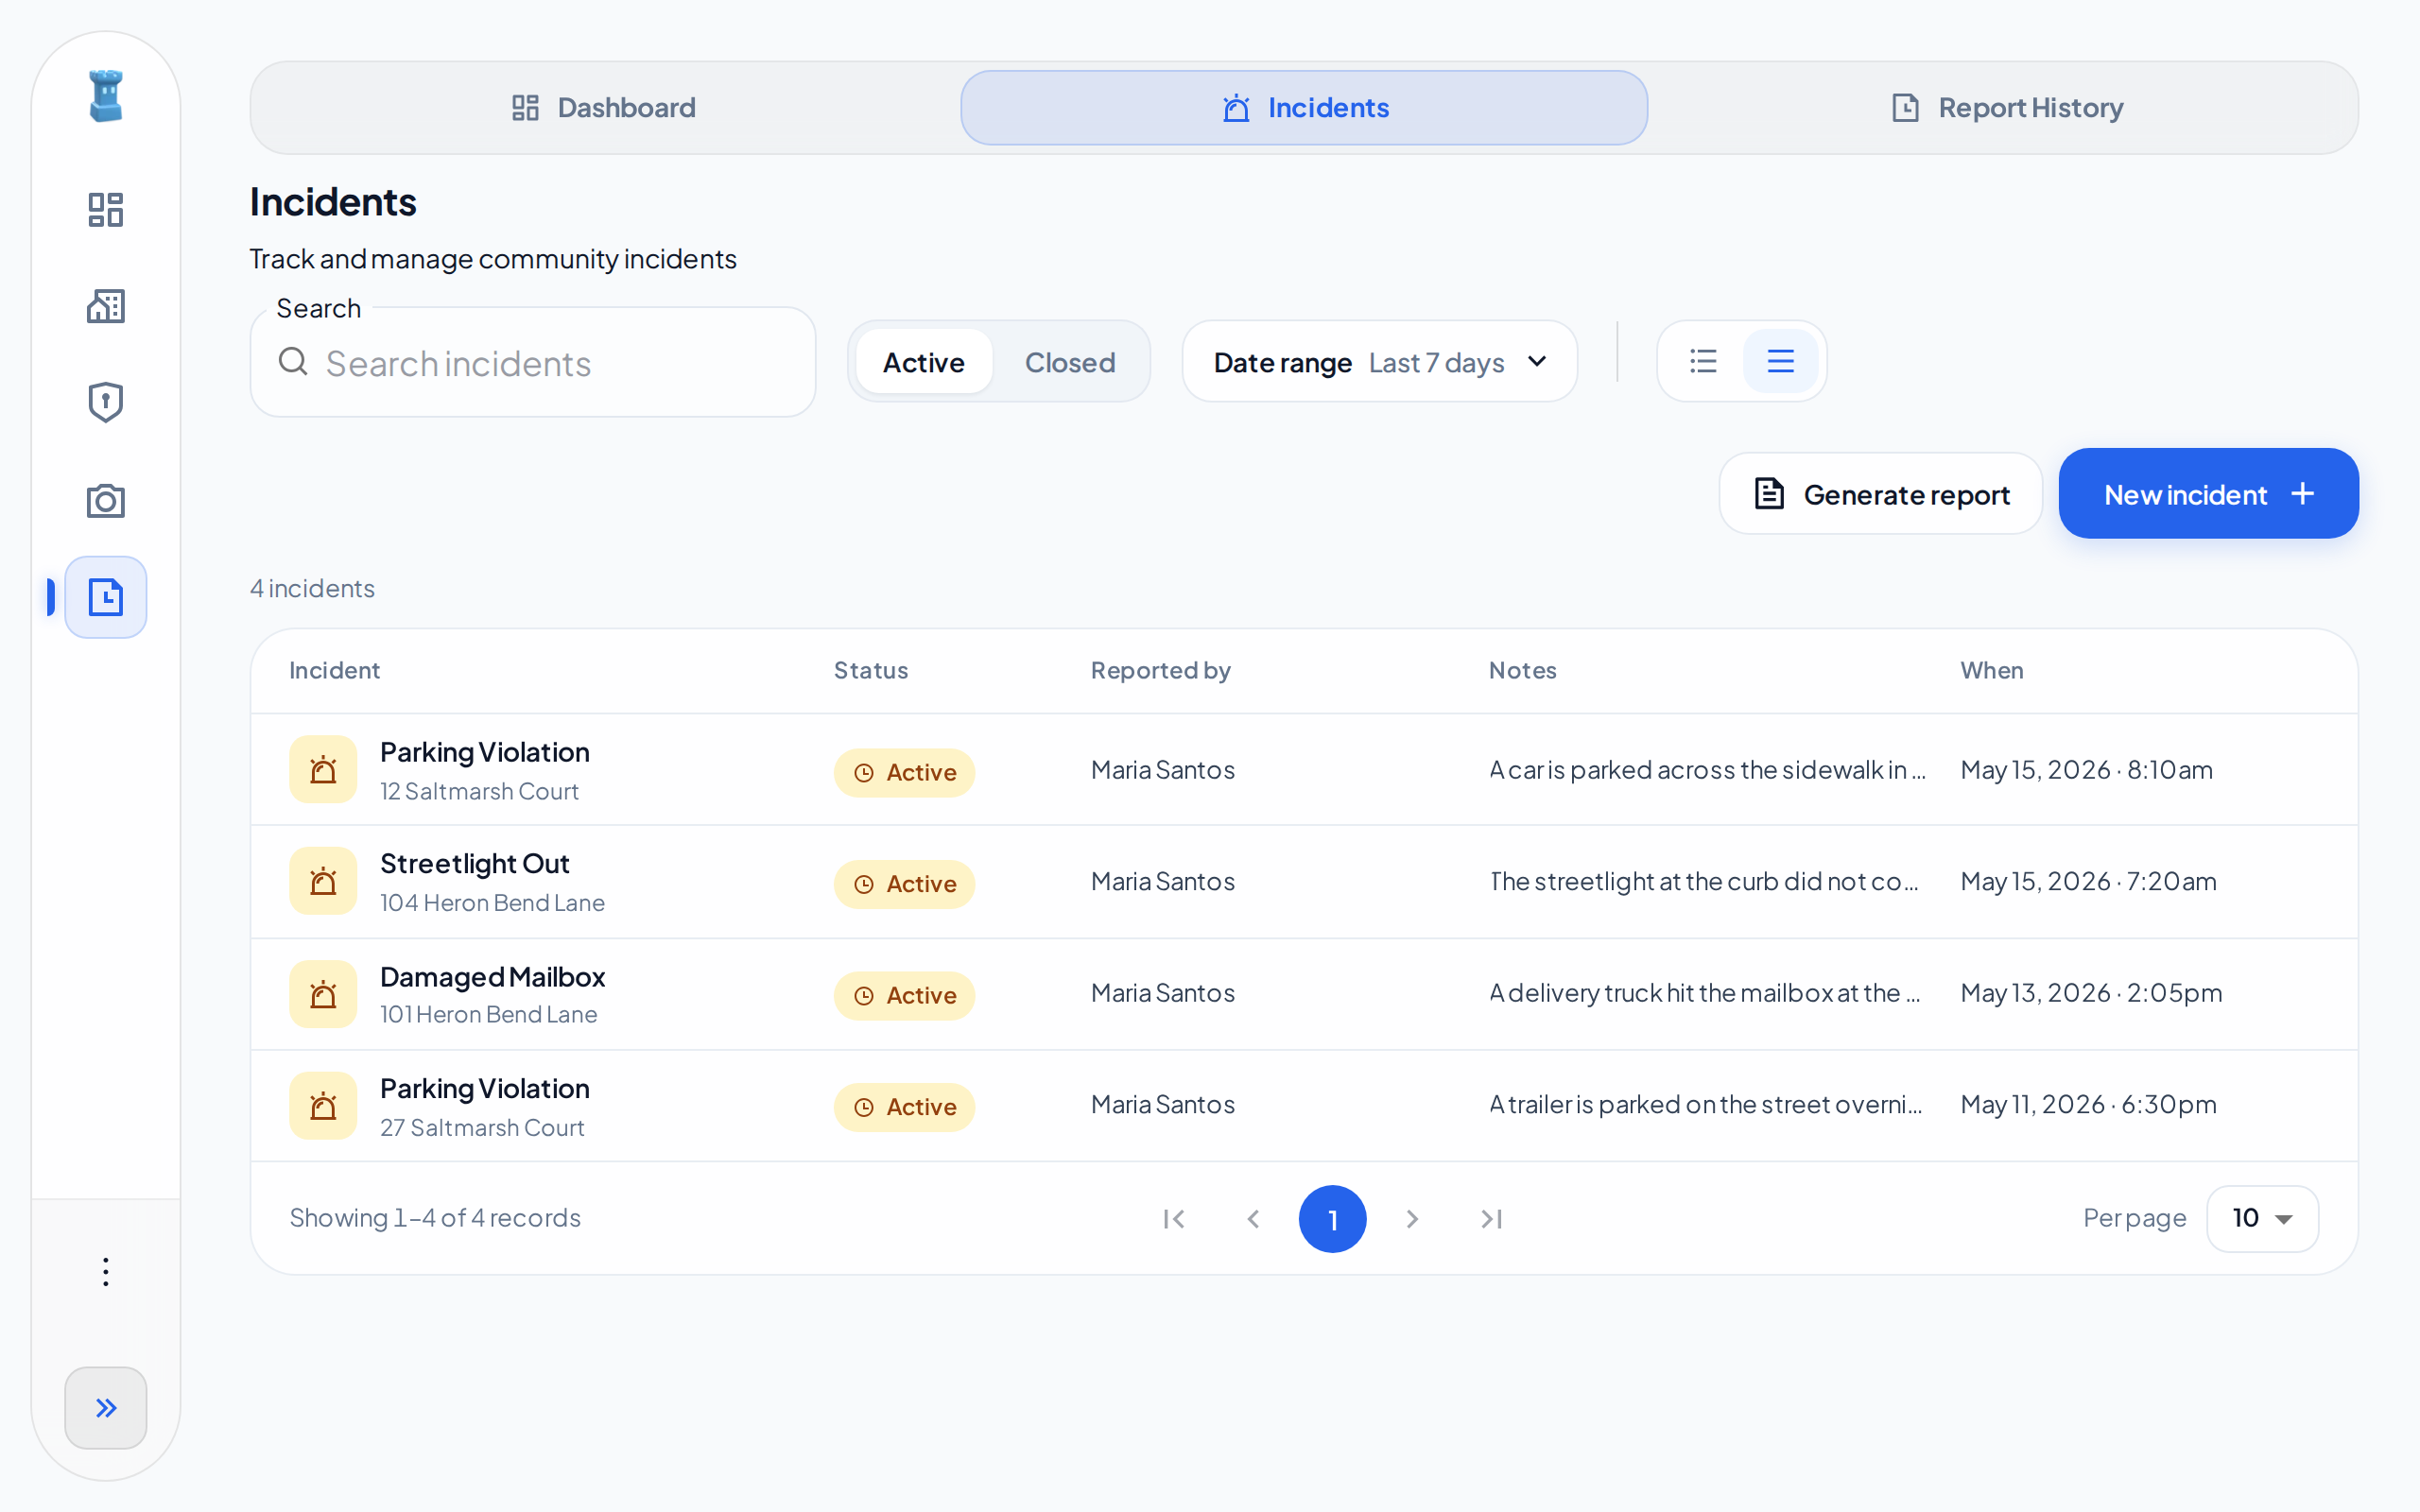2420x1512 pixels.
Task: Open the buildings icon in sidebar
Action: pyautogui.click(x=105, y=306)
